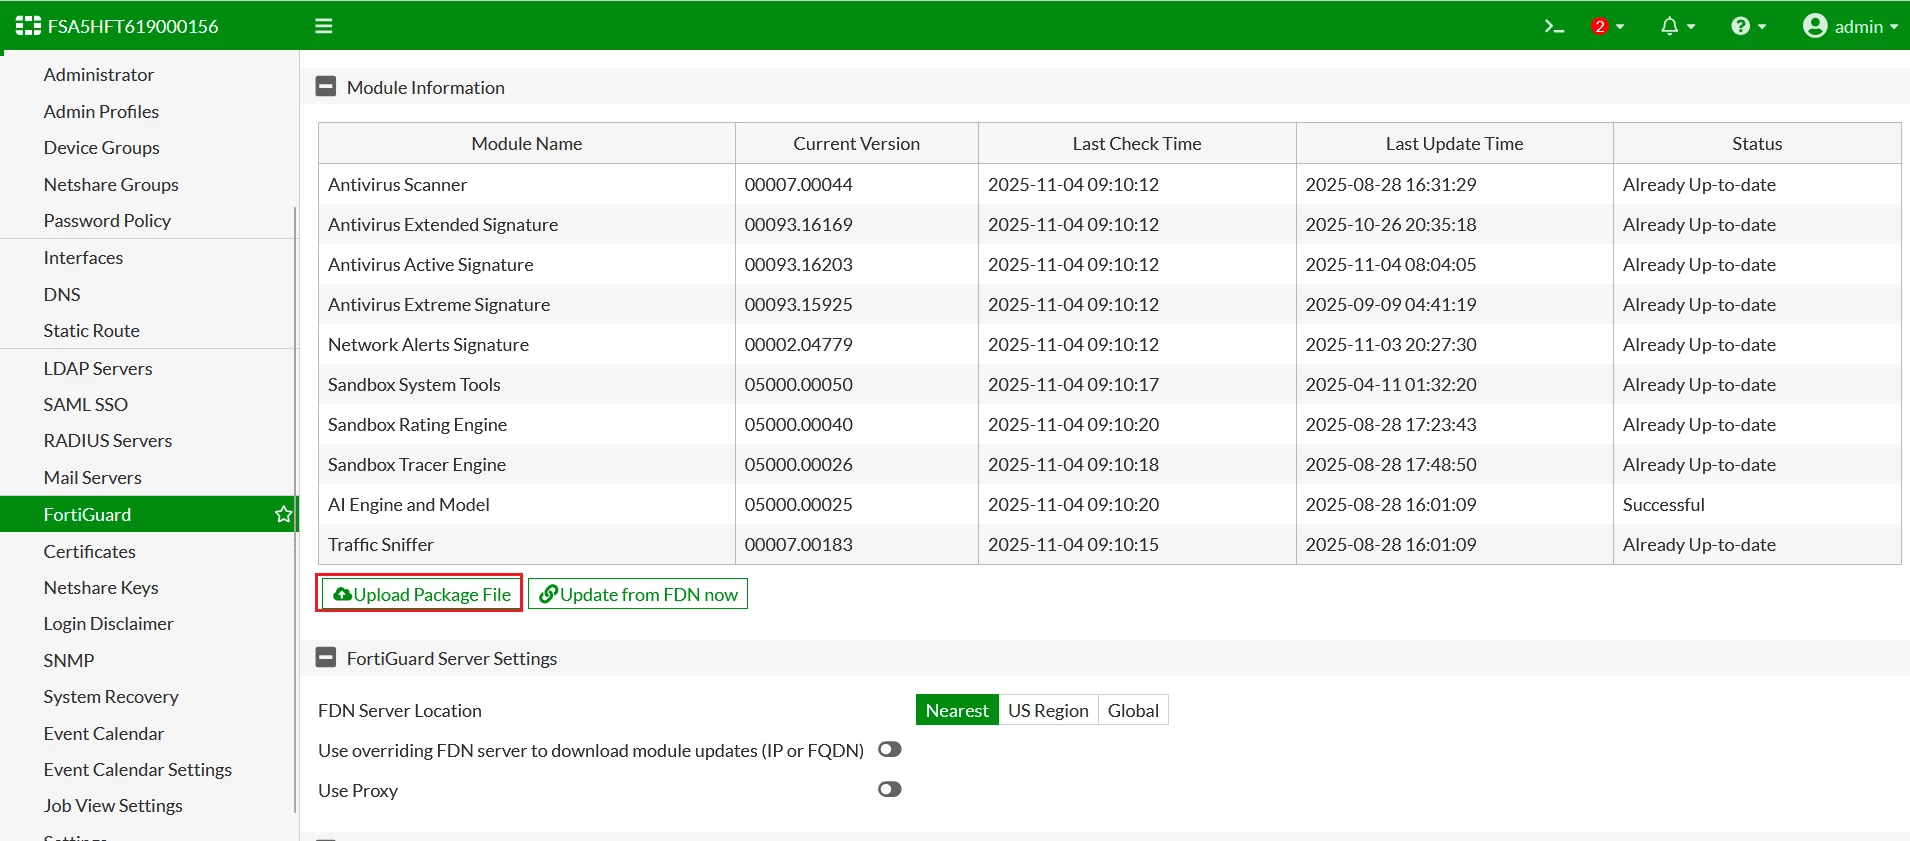Image resolution: width=1910 pixels, height=841 pixels.
Task: Open Mail Servers page
Action: point(93,477)
